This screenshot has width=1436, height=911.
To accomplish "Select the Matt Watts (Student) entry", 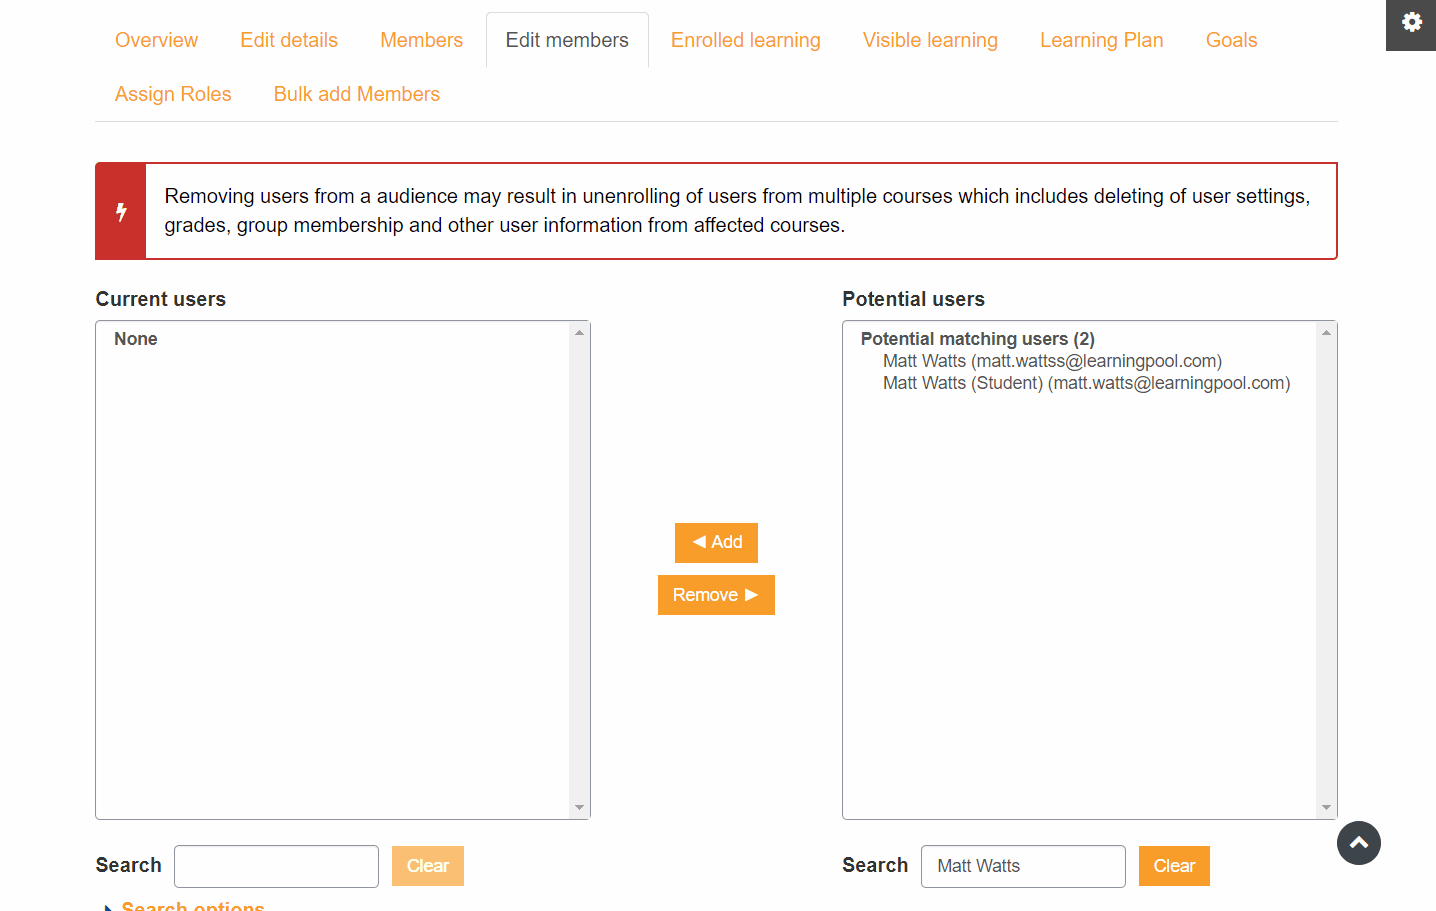I will 1086,382.
